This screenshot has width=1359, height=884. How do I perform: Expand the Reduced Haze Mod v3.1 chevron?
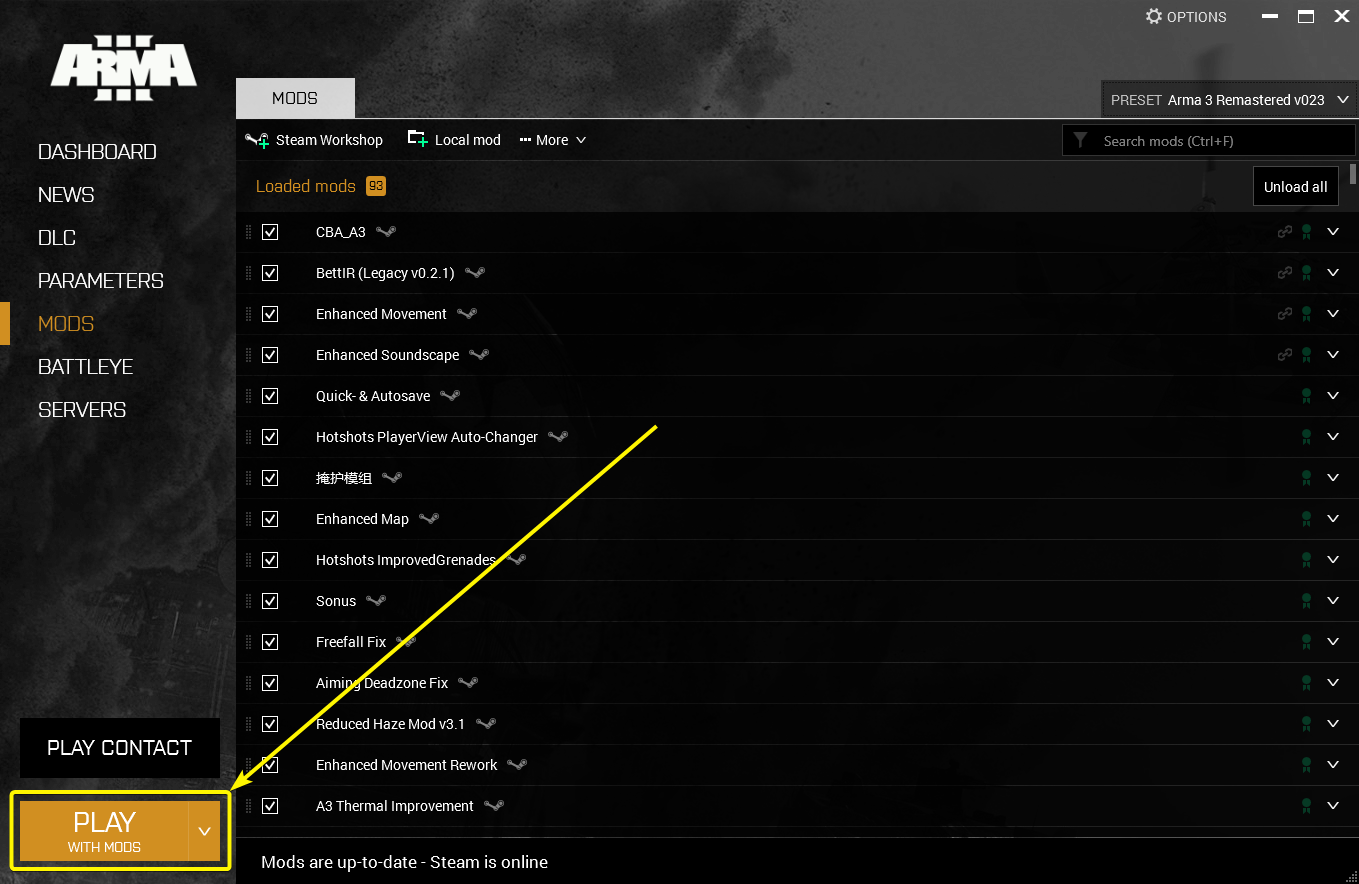coord(1332,724)
